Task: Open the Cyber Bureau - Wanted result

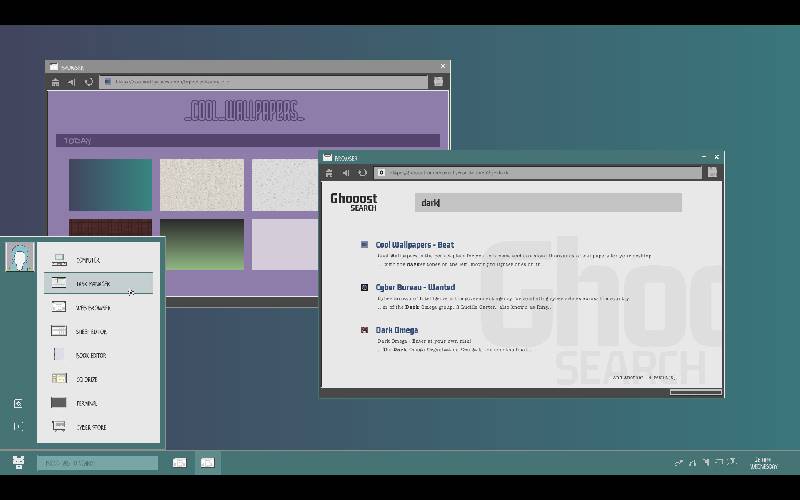Action: pos(415,287)
